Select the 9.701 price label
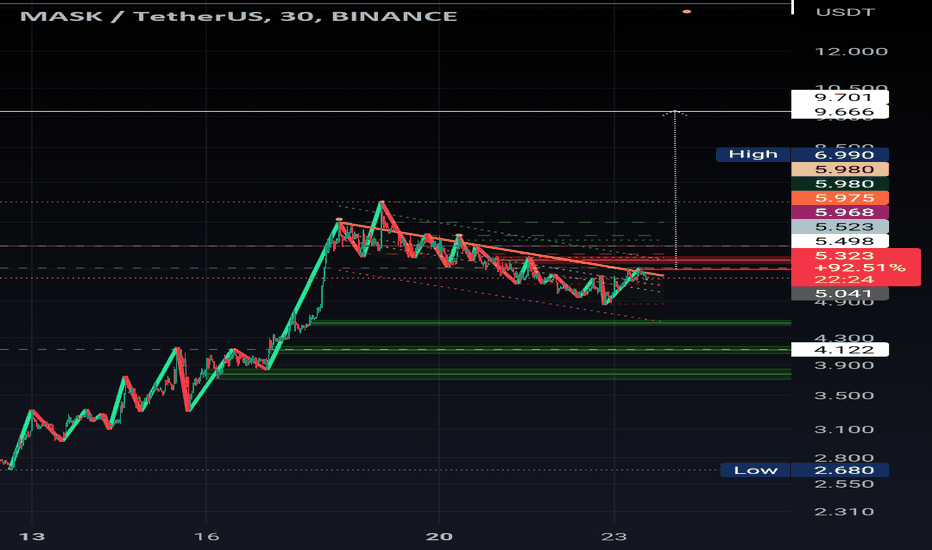Viewport: 932px width, 550px height. 840,98
